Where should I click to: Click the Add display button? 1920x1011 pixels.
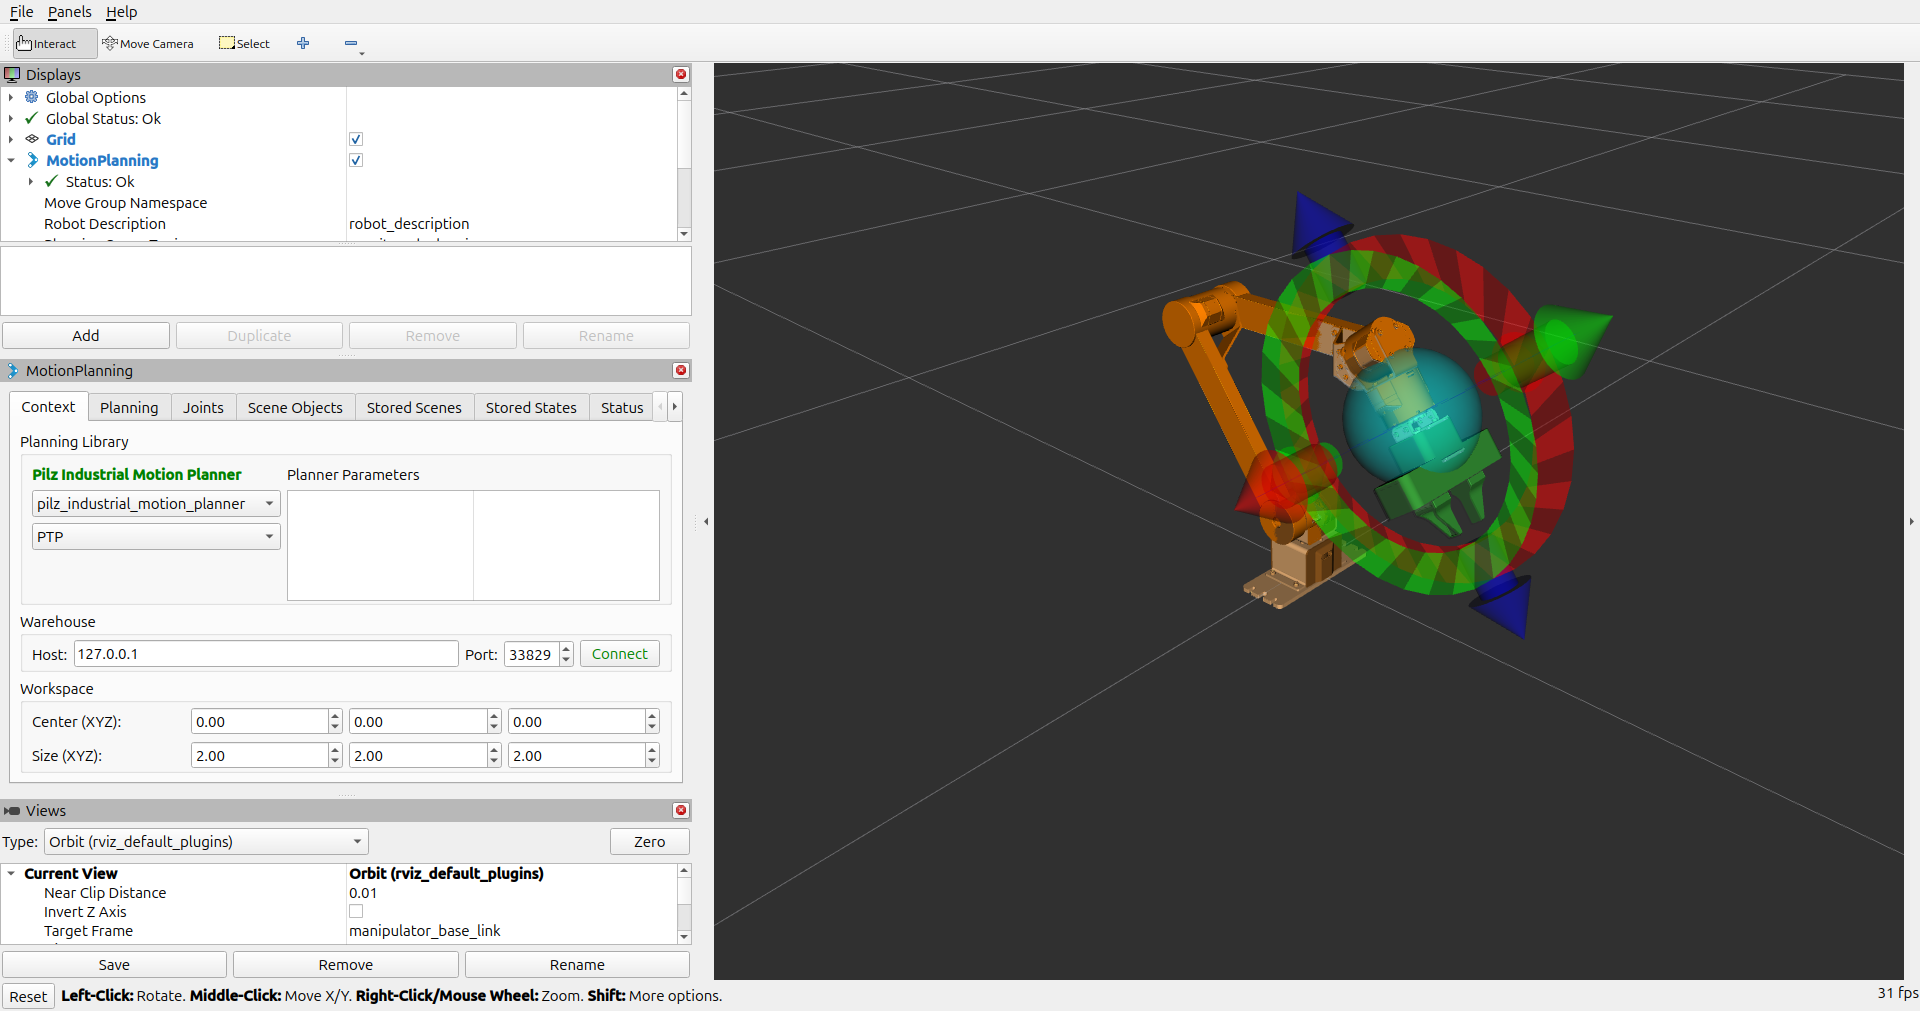click(86, 335)
